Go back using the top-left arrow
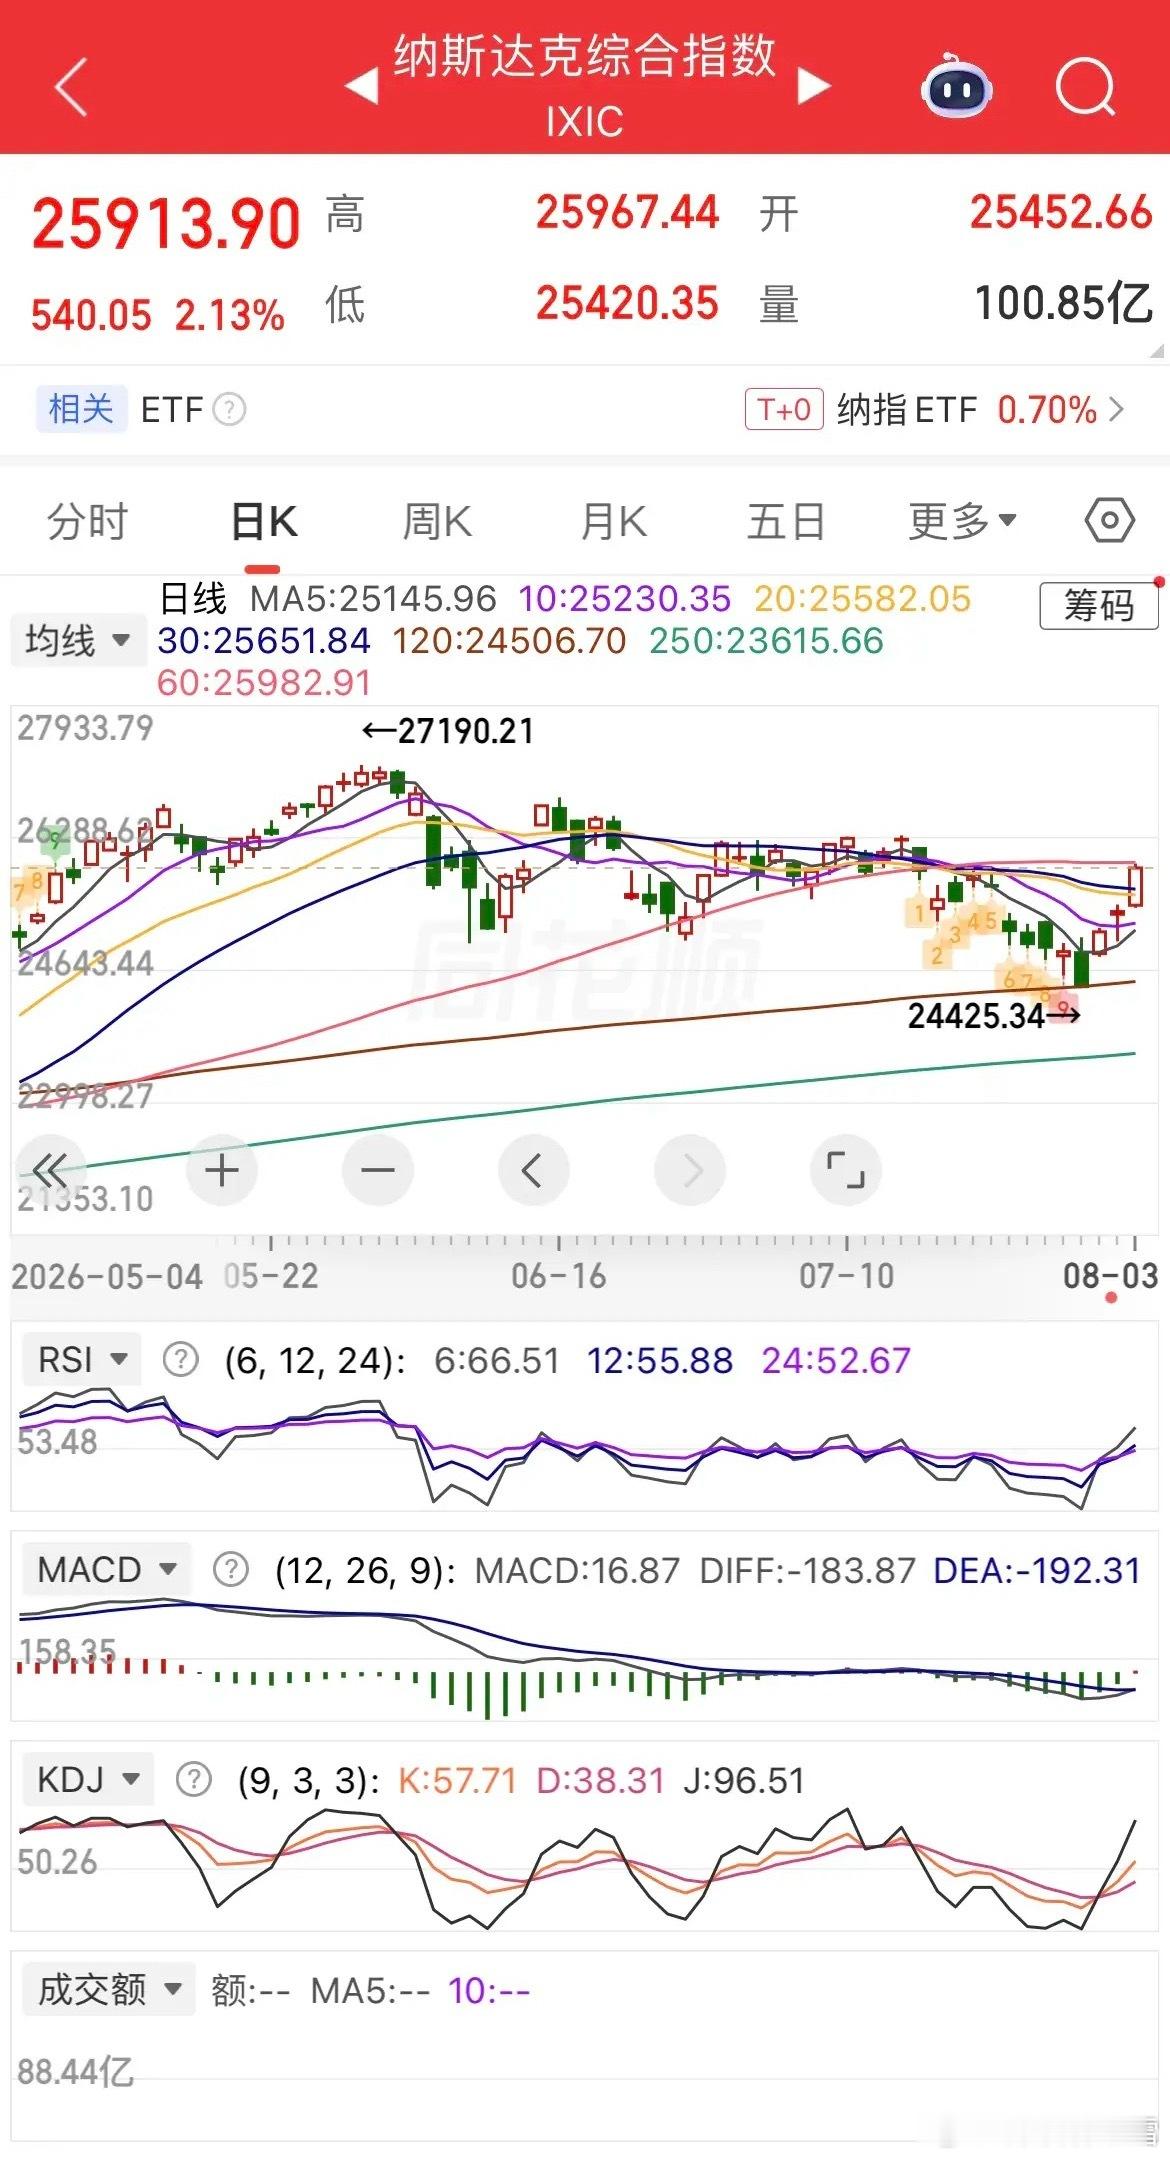 (71, 87)
